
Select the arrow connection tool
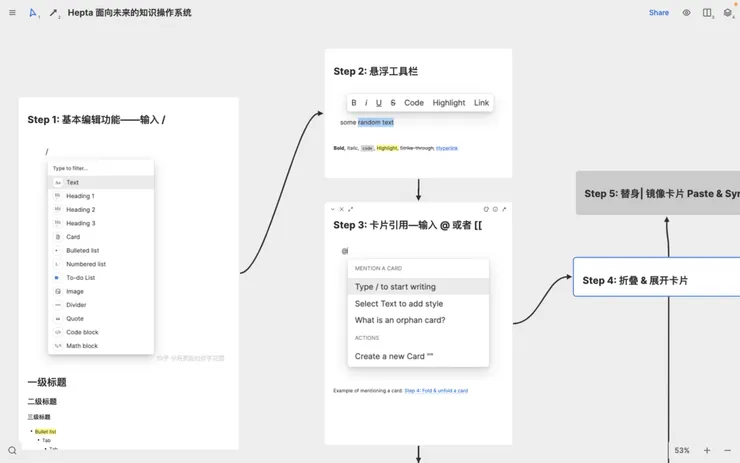point(53,13)
